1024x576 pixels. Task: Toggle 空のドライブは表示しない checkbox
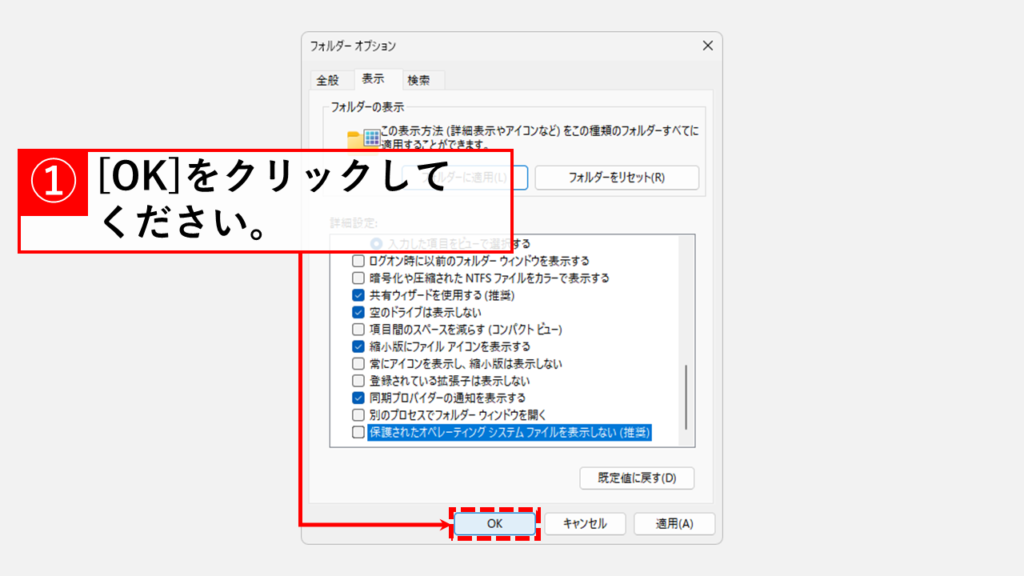[x=359, y=313]
